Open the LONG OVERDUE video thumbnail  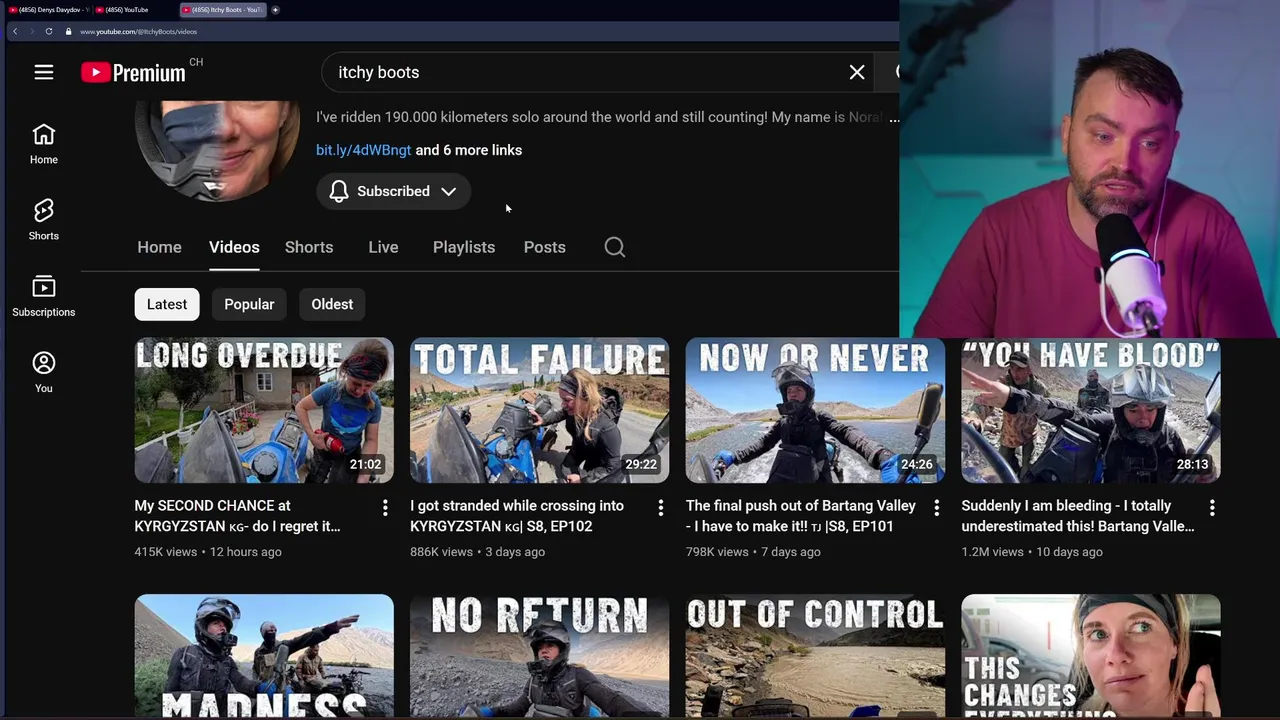264,410
